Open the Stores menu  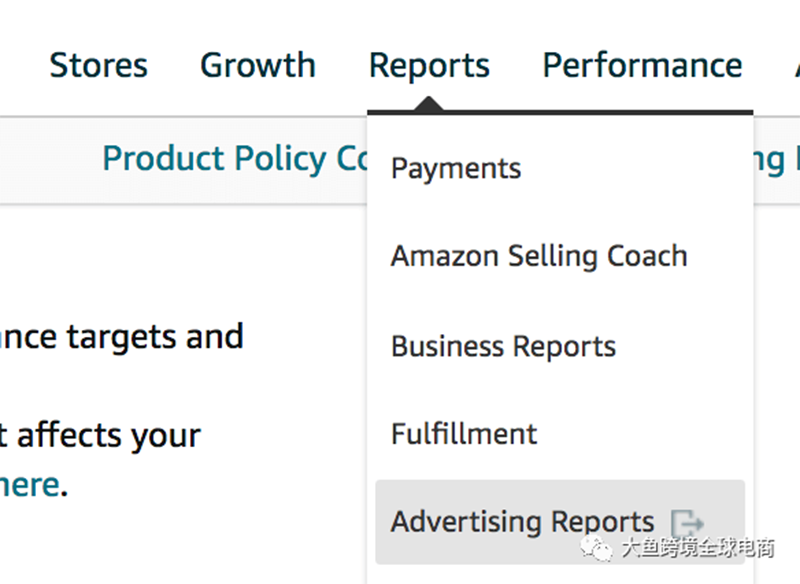point(98,65)
